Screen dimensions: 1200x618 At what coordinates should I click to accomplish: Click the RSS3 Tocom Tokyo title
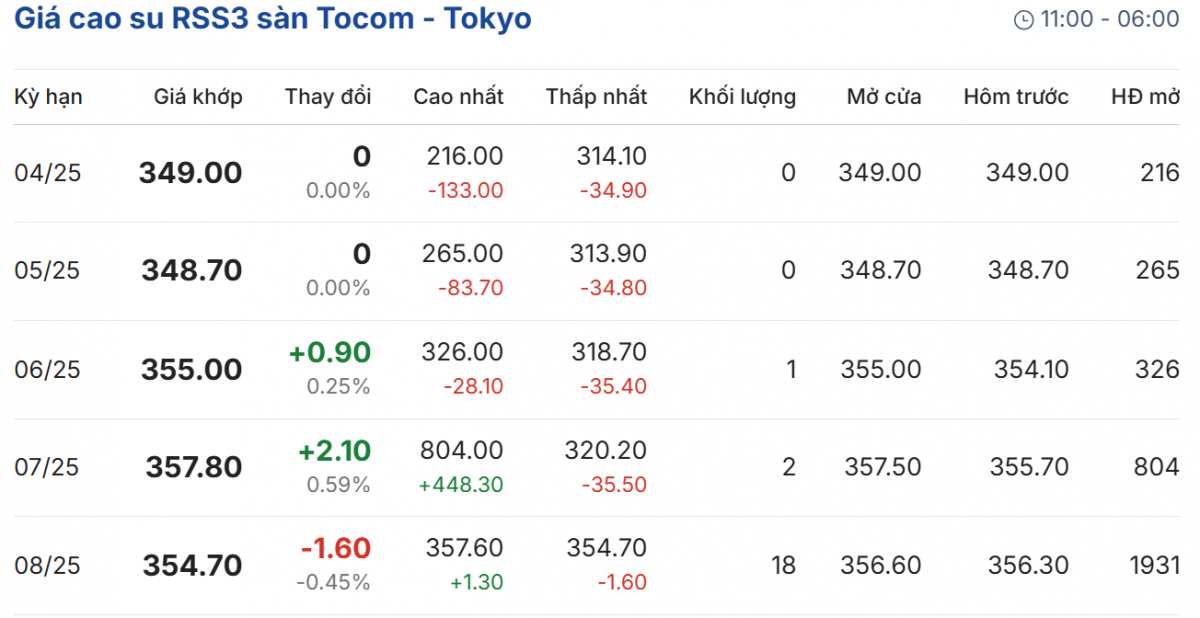click(x=273, y=18)
